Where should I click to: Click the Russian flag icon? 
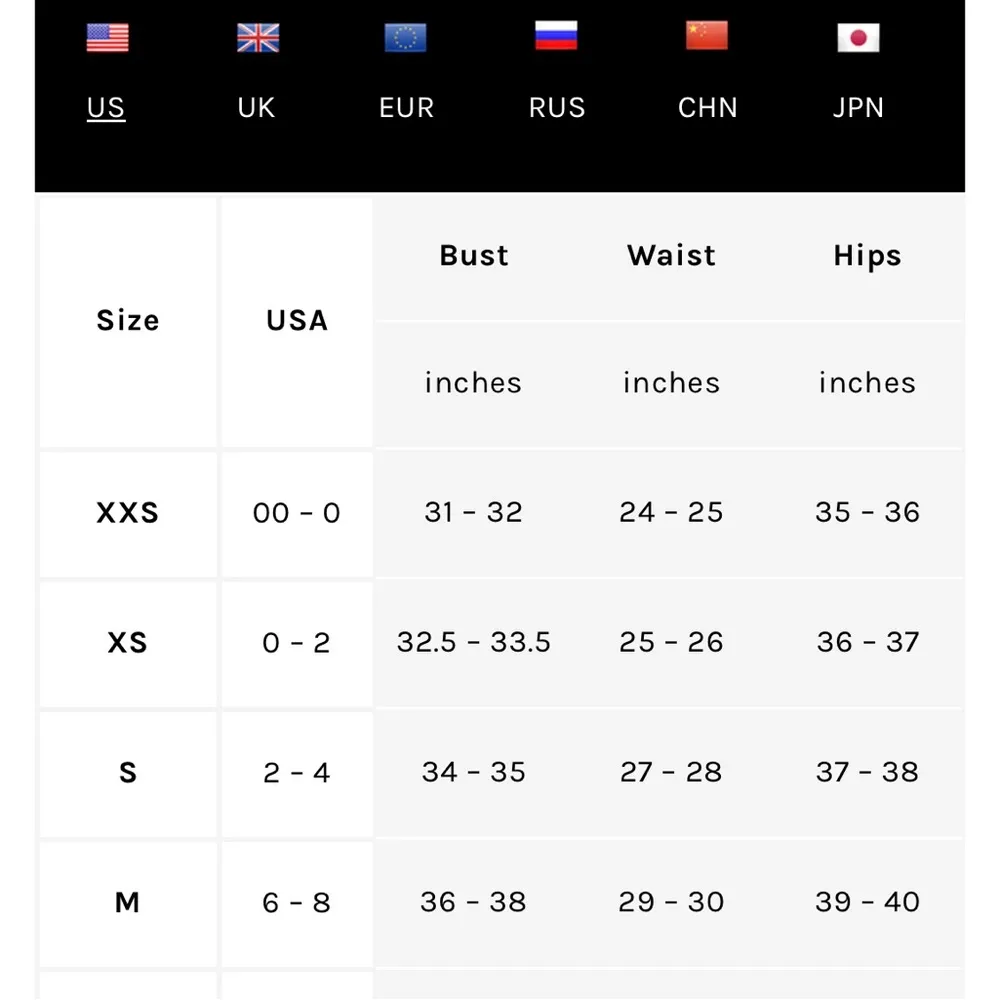coord(556,36)
